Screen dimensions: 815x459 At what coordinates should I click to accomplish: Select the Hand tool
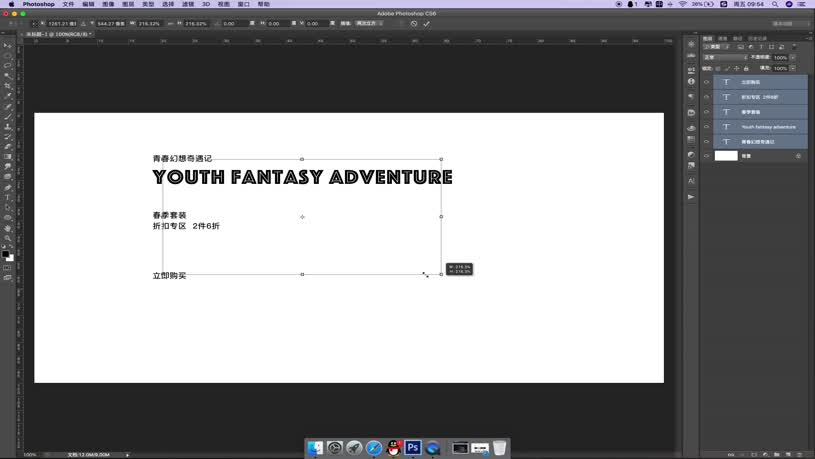(7, 228)
